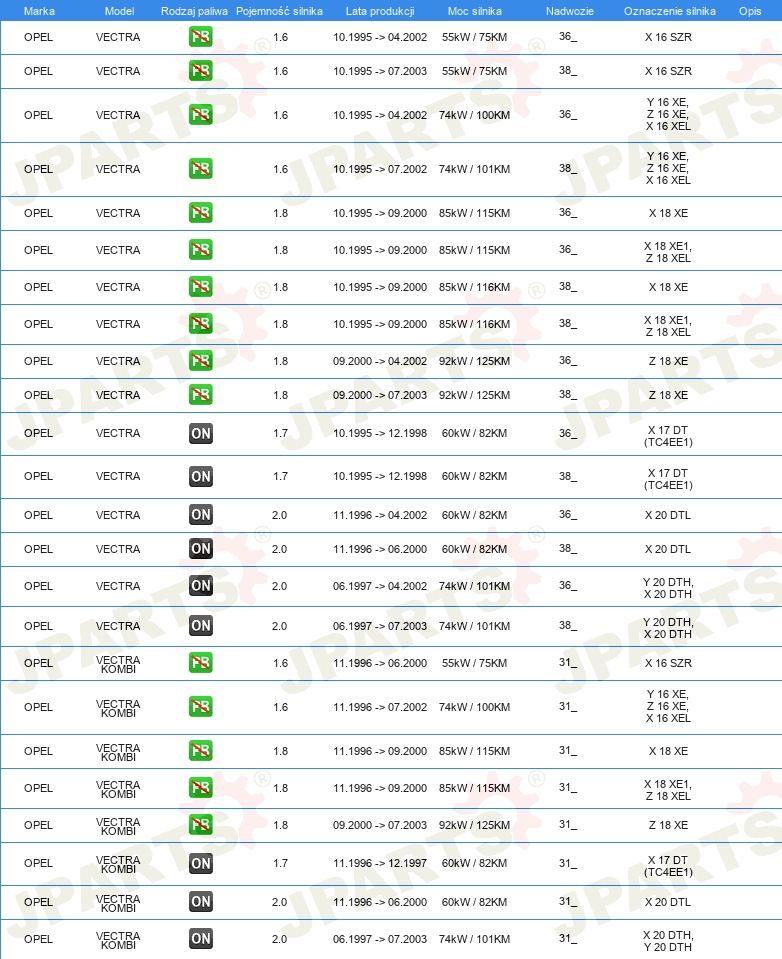Click petrol icon in 10.1995 -> 07.2002 row
The image size is (782, 959).
201,169
